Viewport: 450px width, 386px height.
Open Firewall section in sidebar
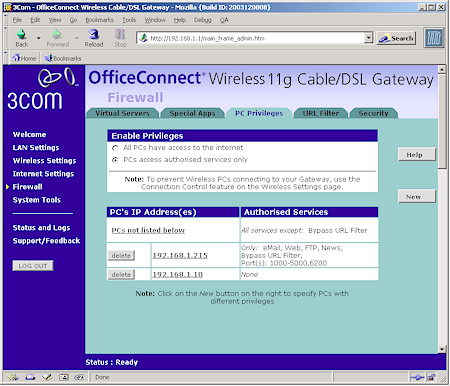coord(27,187)
